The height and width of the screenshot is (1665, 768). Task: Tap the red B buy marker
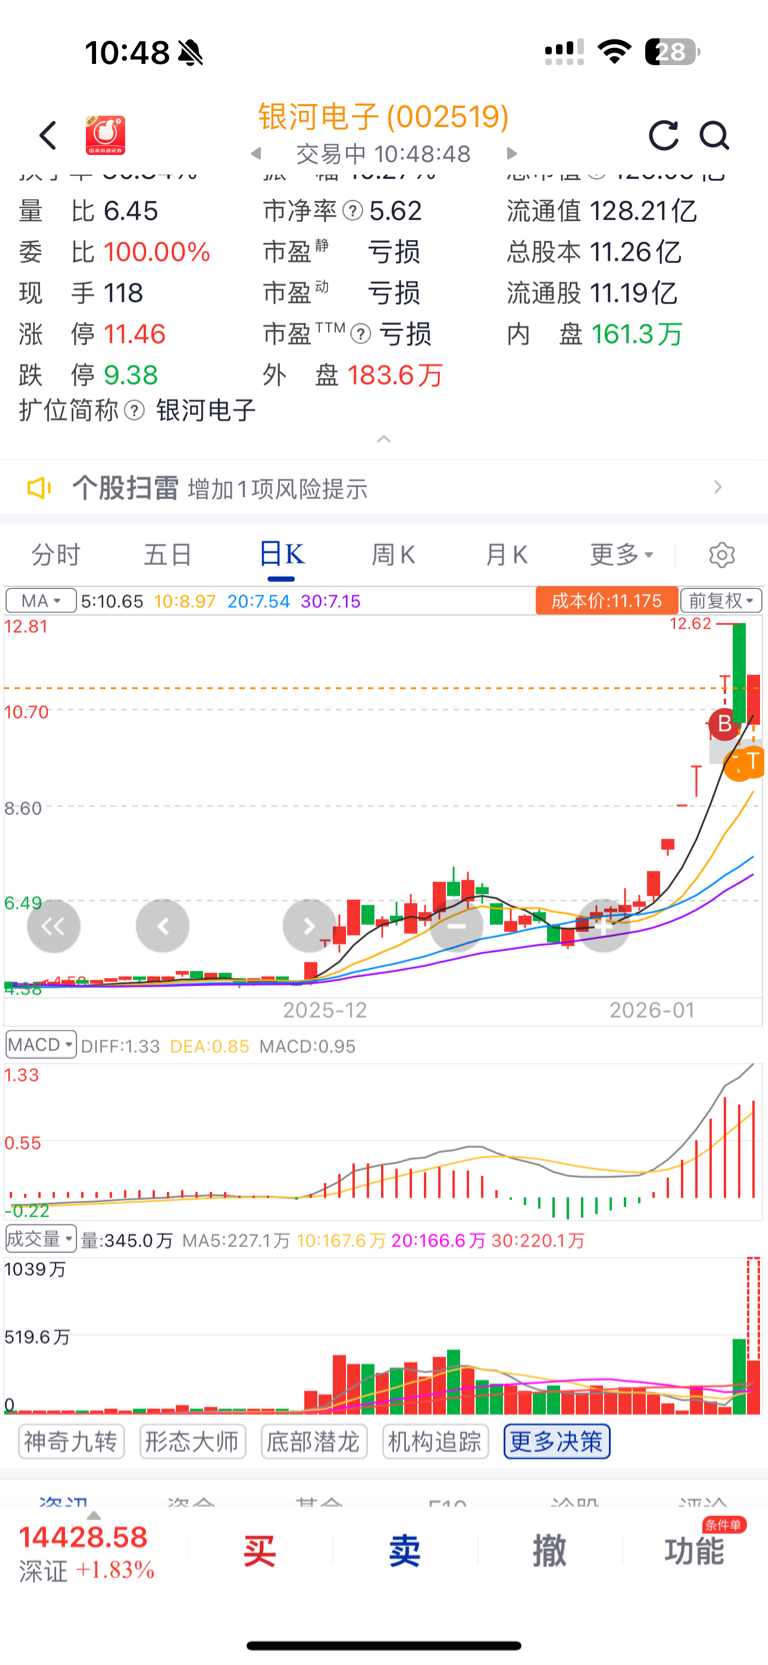coord(724,723)
